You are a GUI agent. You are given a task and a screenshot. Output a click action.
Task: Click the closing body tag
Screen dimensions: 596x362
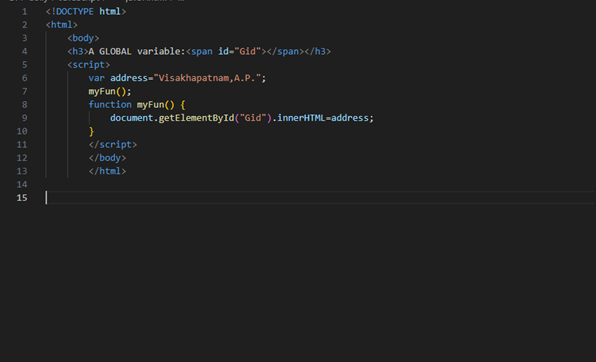click(x=107, y=158)
